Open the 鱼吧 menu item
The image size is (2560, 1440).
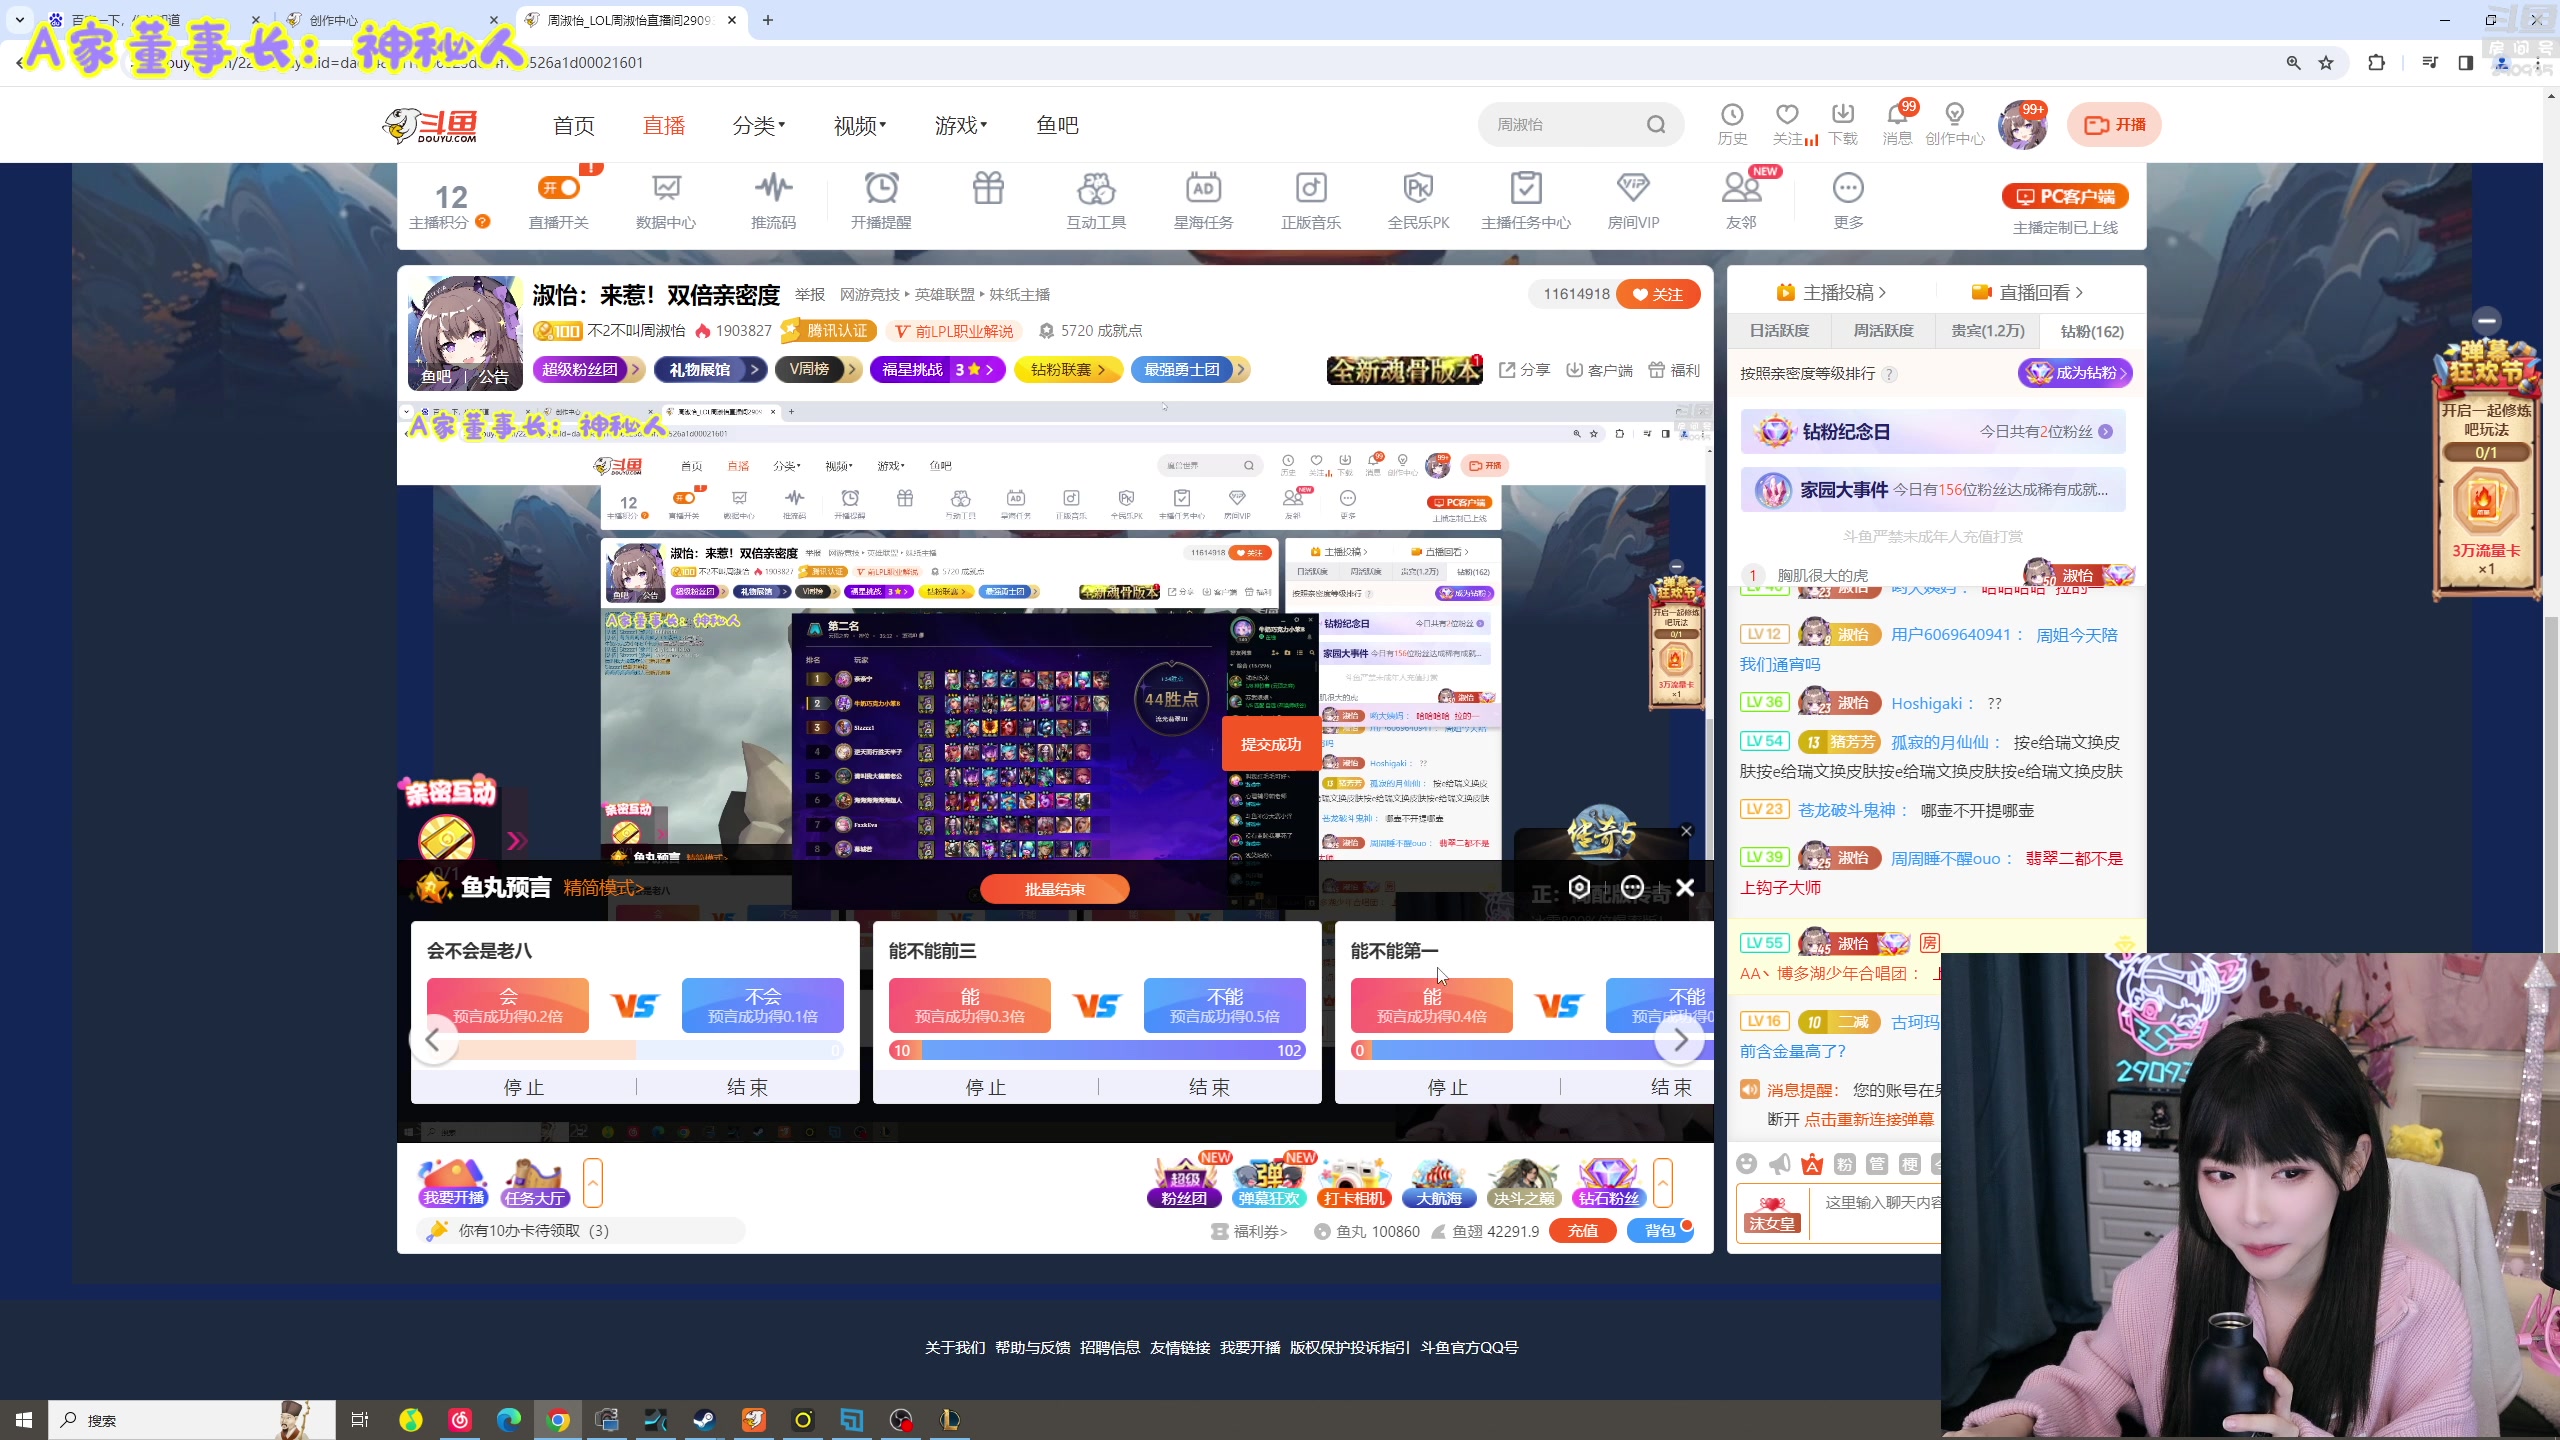point(1058,126)
